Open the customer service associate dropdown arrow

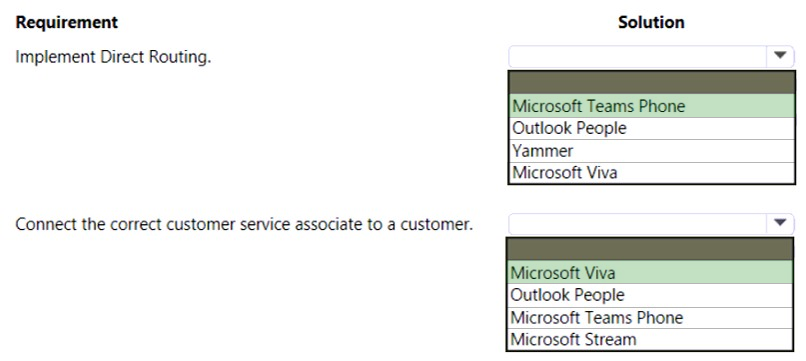click(780, 224)
